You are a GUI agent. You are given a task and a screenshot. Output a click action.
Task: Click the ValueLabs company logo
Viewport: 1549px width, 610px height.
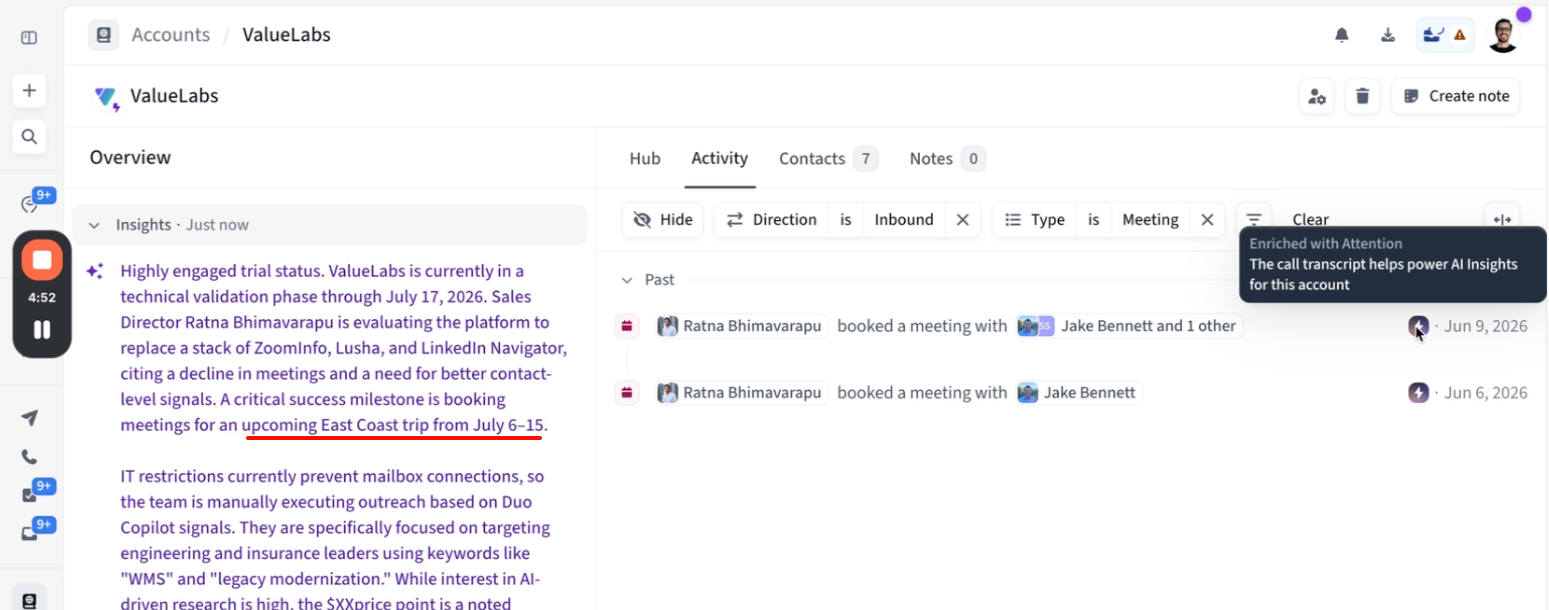click(x=107, y=97)
